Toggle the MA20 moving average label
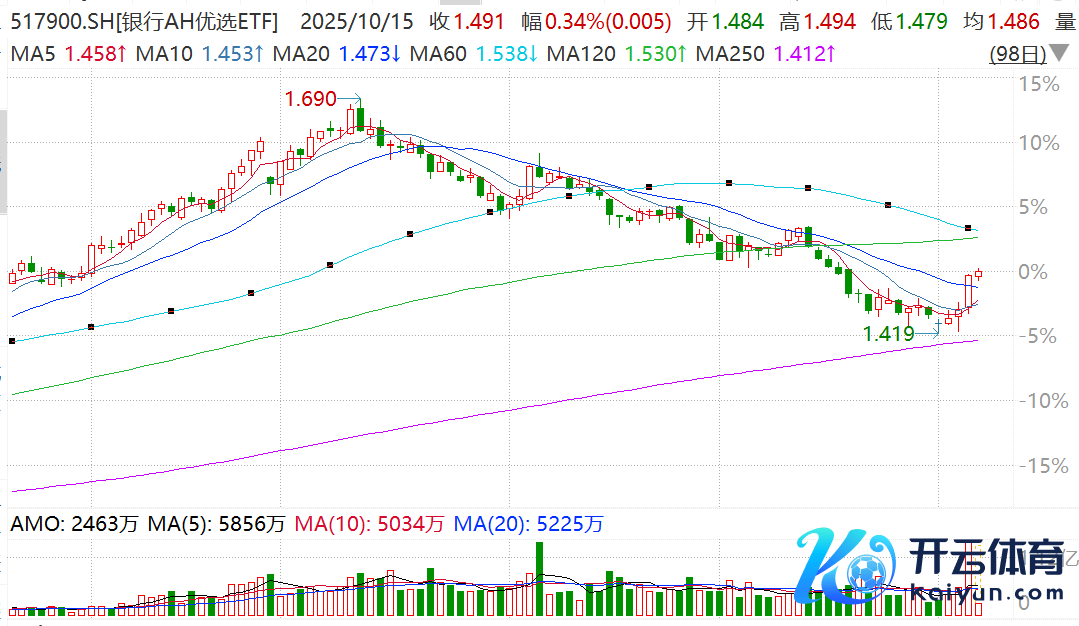Viewport: 1079px width, 626px height. (305, 54)
